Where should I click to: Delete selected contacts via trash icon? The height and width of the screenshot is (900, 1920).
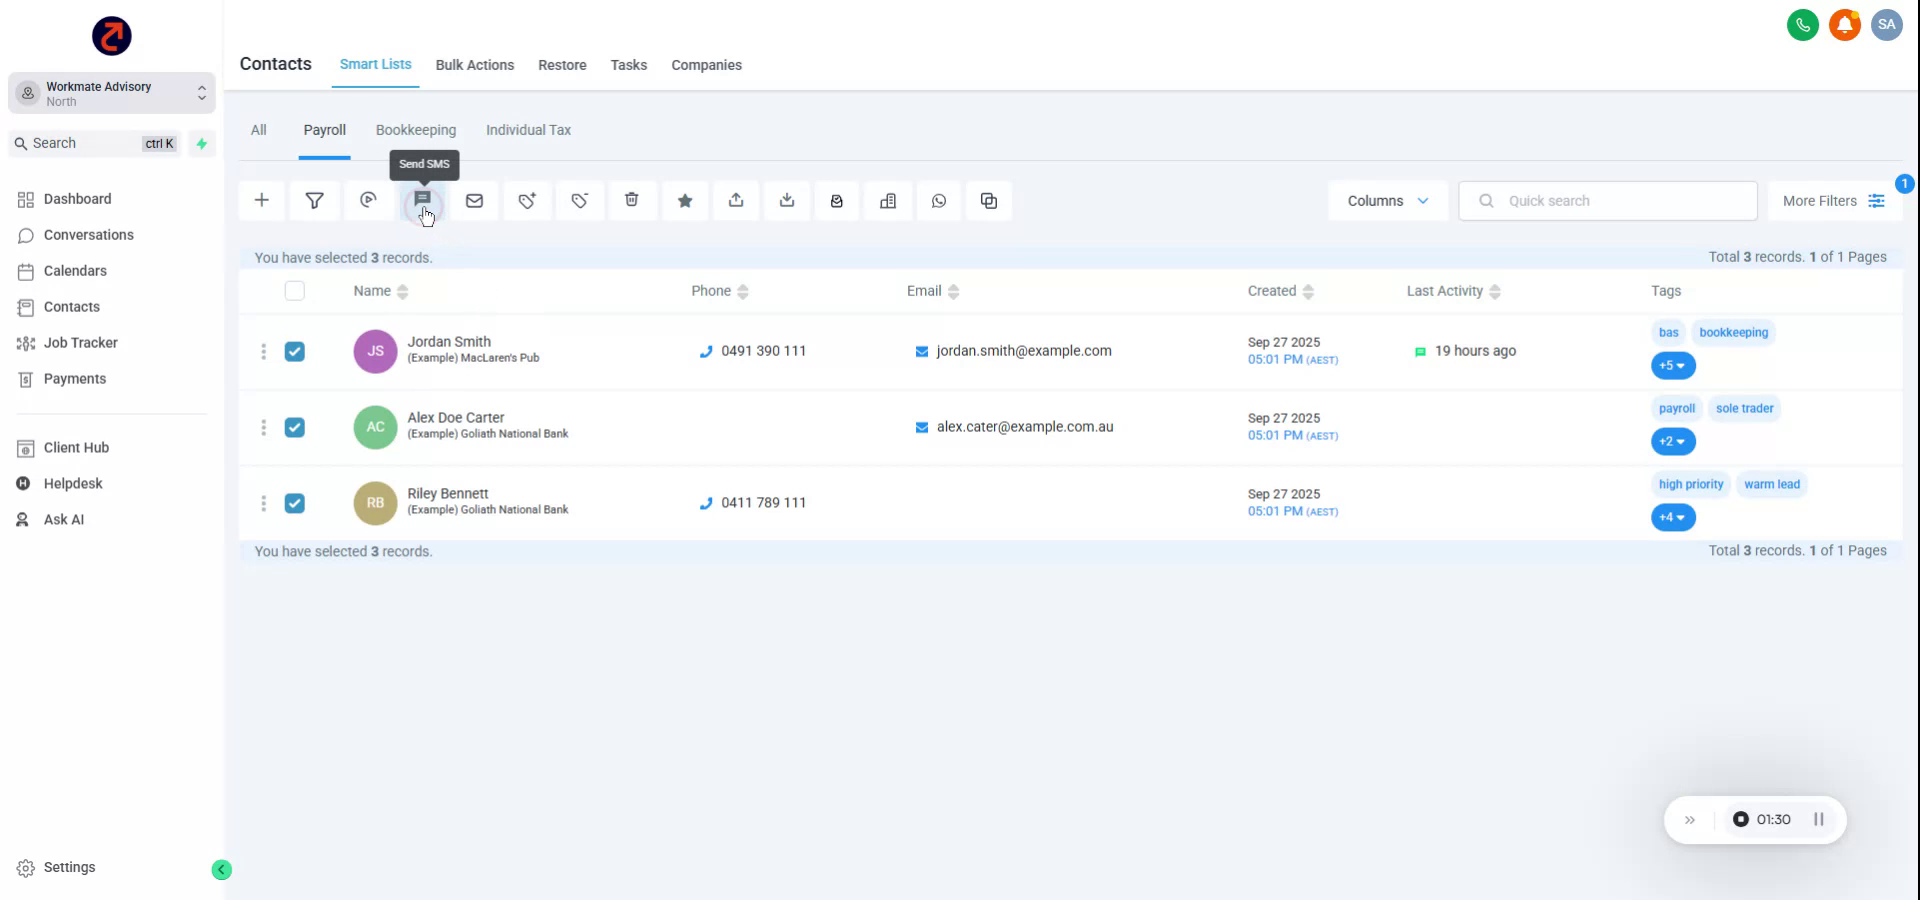tap(632, 200)
